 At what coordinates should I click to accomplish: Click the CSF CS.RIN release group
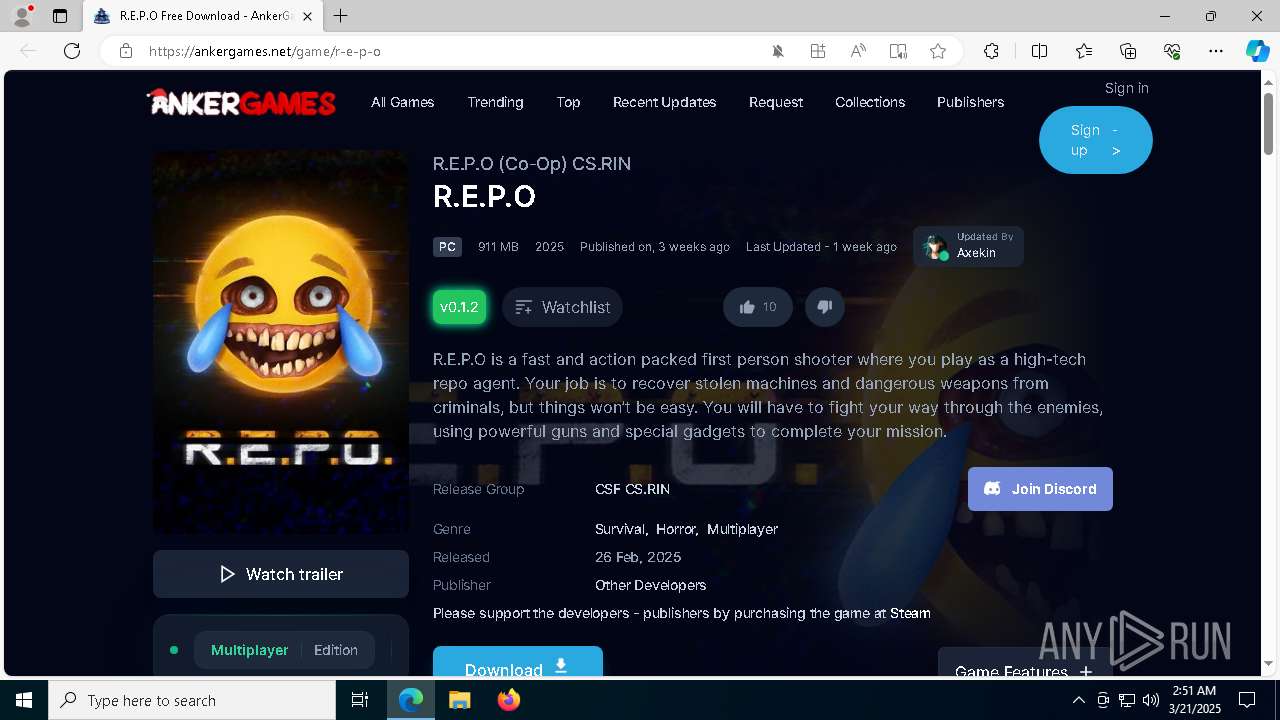click(632, 489)
